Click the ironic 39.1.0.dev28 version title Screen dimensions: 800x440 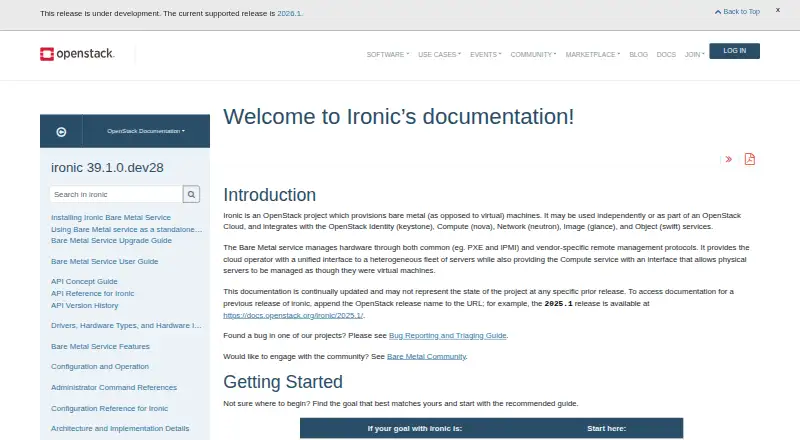pos(107,167)
